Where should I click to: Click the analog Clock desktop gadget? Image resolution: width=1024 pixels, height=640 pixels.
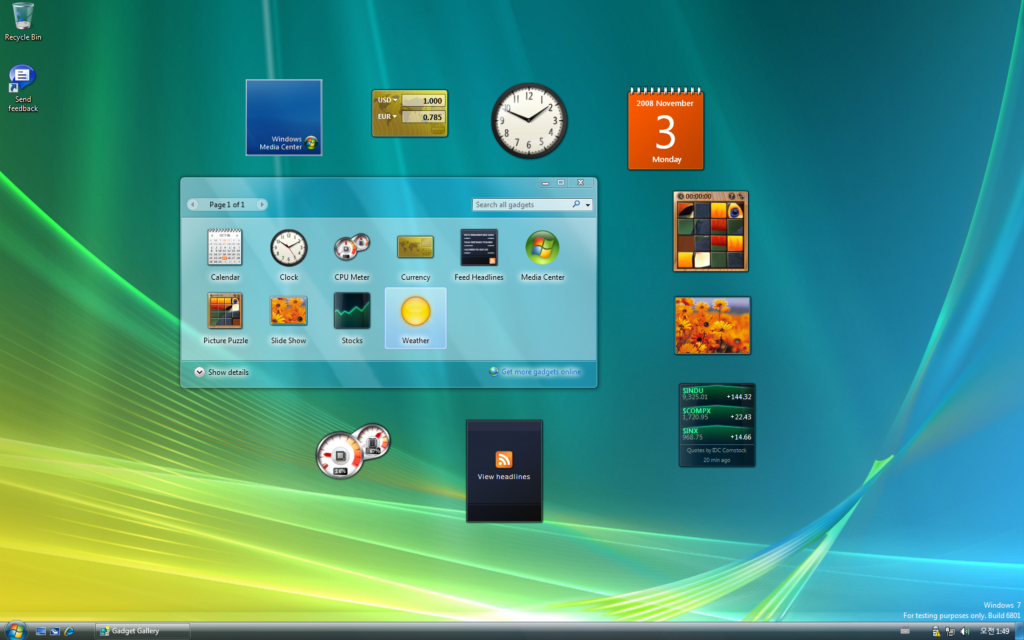click(529, 121)
